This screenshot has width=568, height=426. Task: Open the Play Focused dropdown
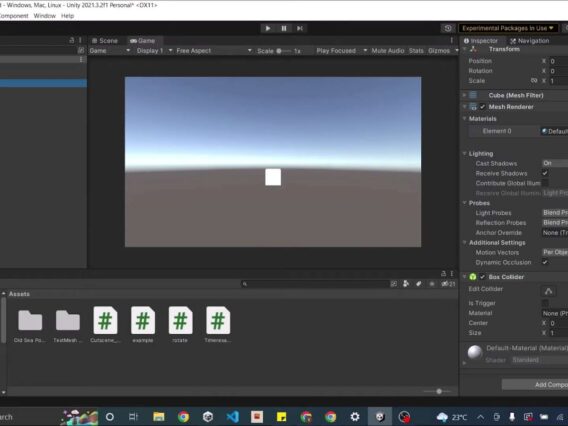(x=342, y=51)
